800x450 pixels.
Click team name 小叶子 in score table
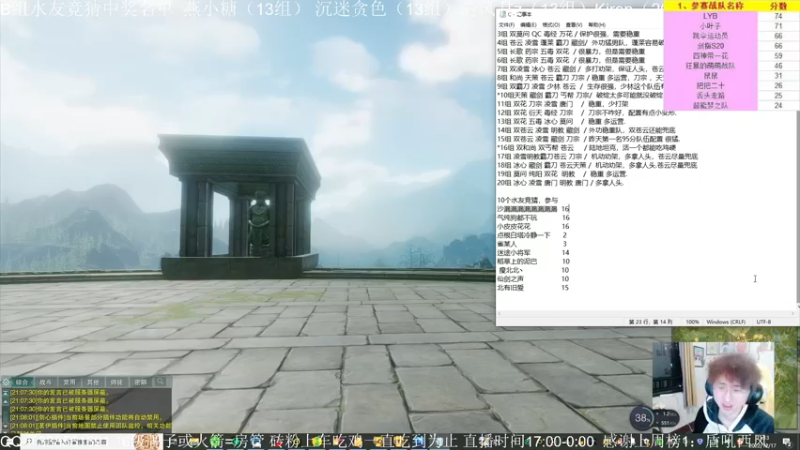click(710, 26)
